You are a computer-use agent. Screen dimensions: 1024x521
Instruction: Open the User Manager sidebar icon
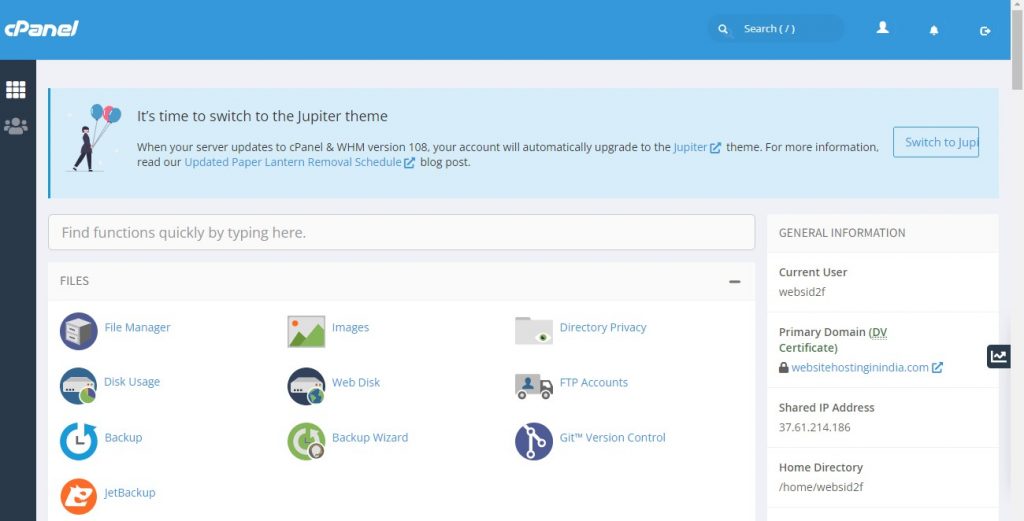[x=16, y=127]
